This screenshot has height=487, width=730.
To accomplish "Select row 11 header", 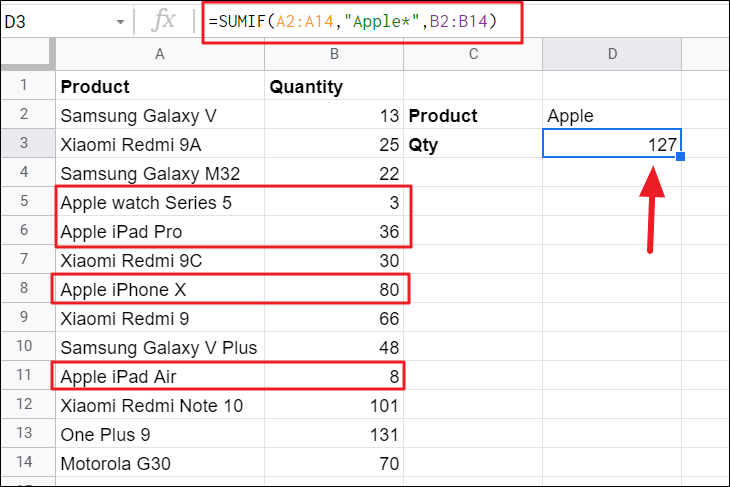I will (x=27, y=377).
